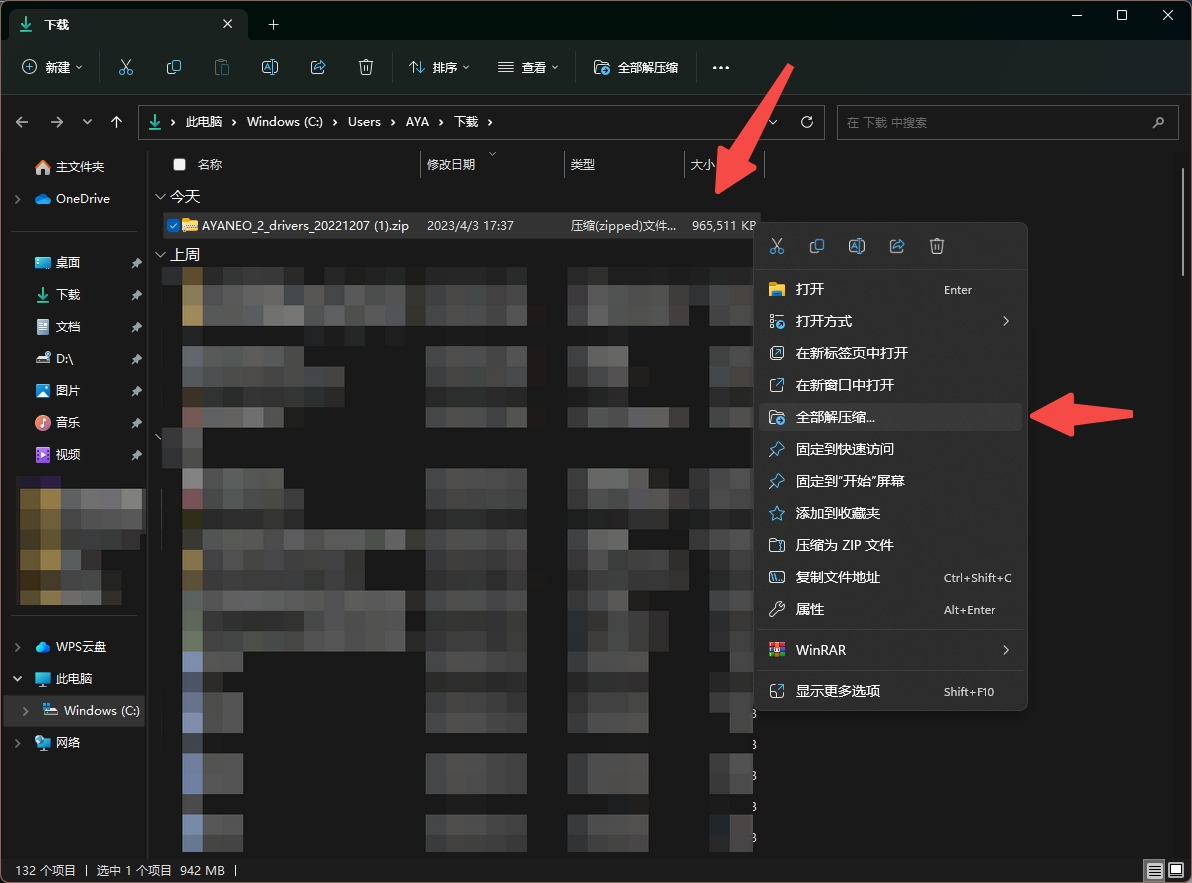Expand the OneDrive tree node

click(x=18, y=199)
